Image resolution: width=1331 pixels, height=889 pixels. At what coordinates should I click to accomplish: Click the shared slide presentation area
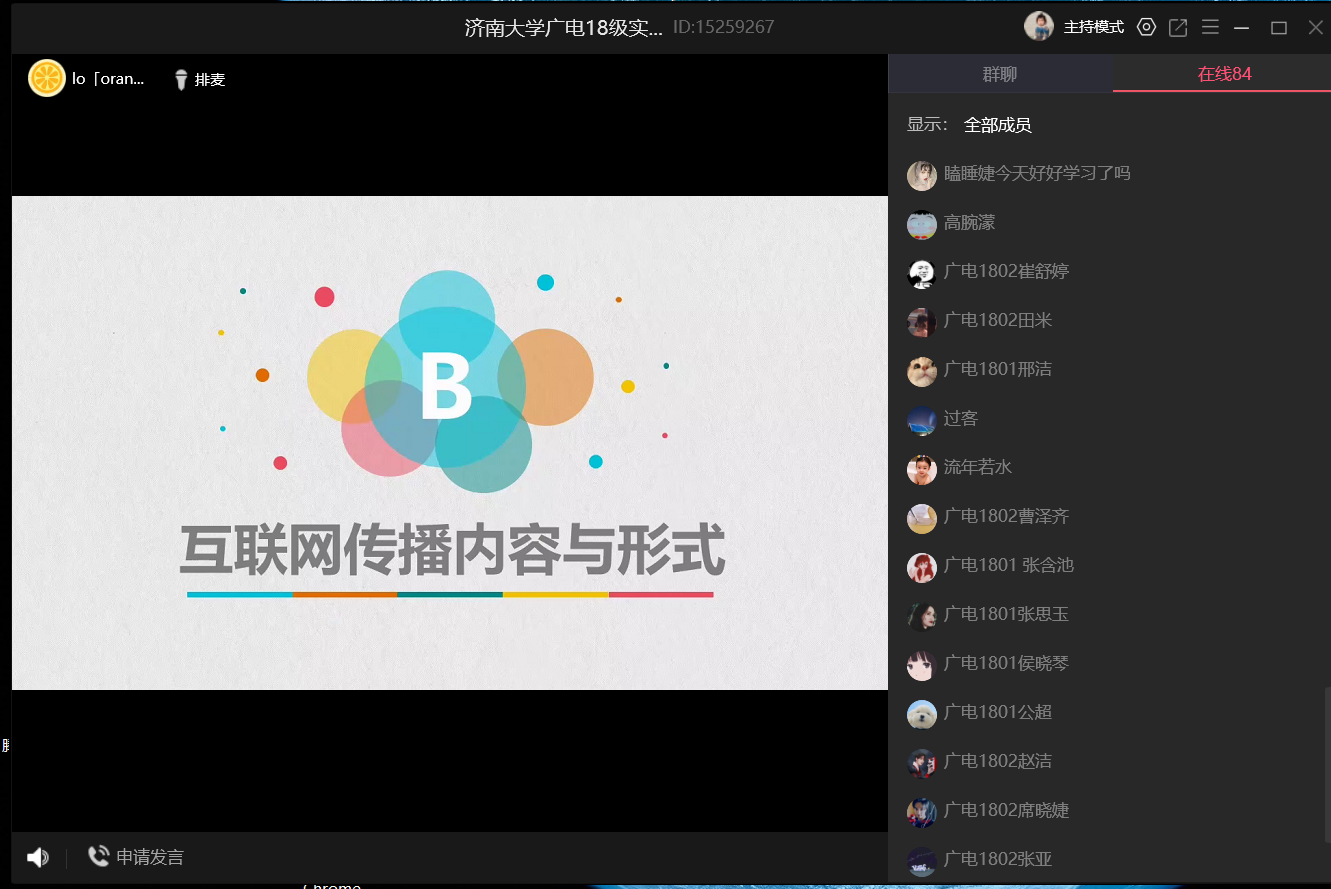449,442
